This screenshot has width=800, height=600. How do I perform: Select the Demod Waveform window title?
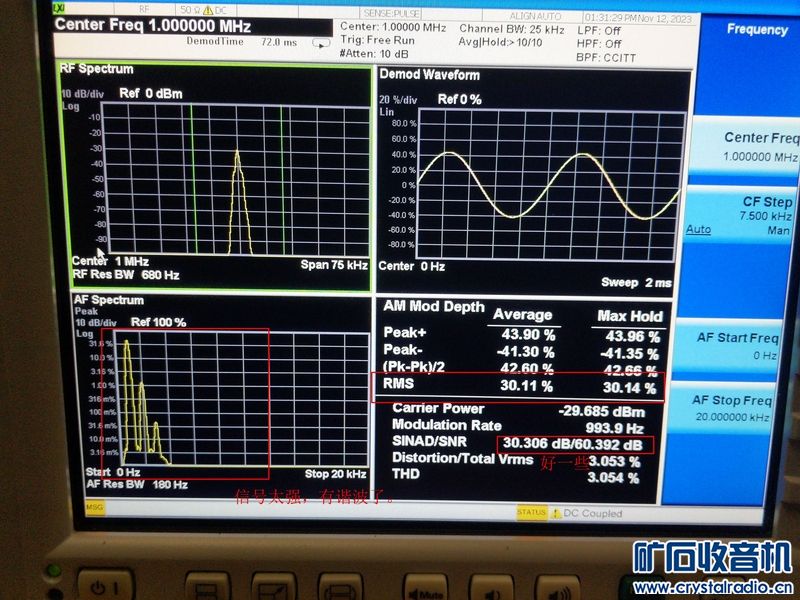click(430, 75)
